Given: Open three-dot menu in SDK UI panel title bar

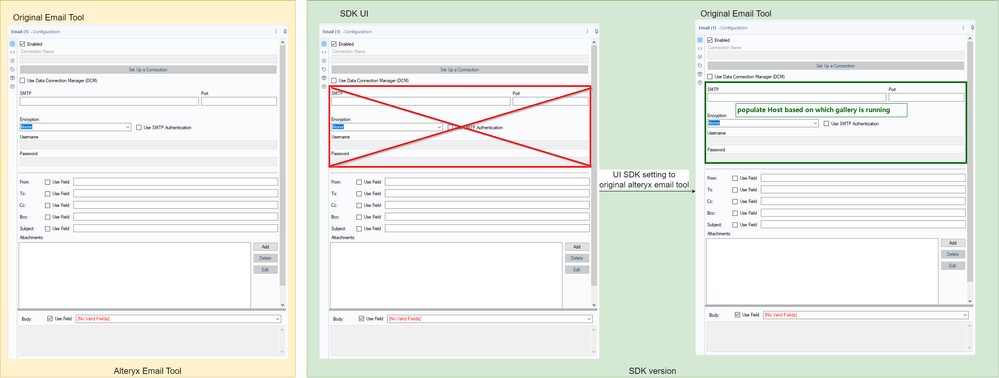Looking at the screenshot, I should [x=587, y=31].
